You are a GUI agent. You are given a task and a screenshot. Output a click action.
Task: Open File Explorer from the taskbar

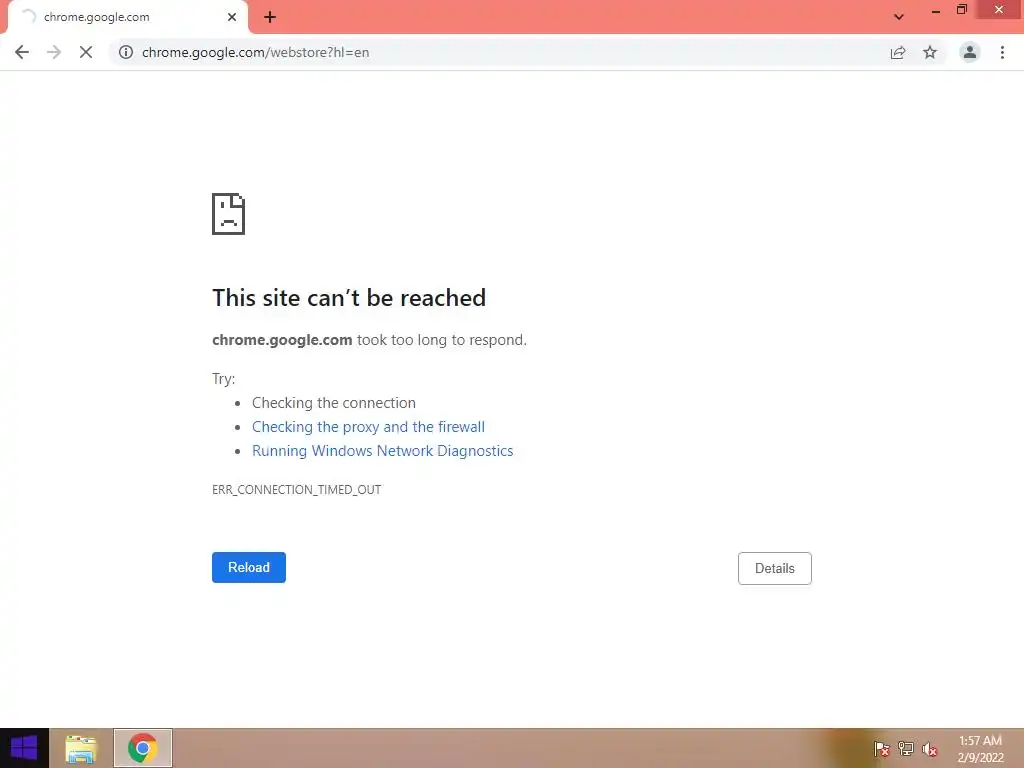(81, 748)
